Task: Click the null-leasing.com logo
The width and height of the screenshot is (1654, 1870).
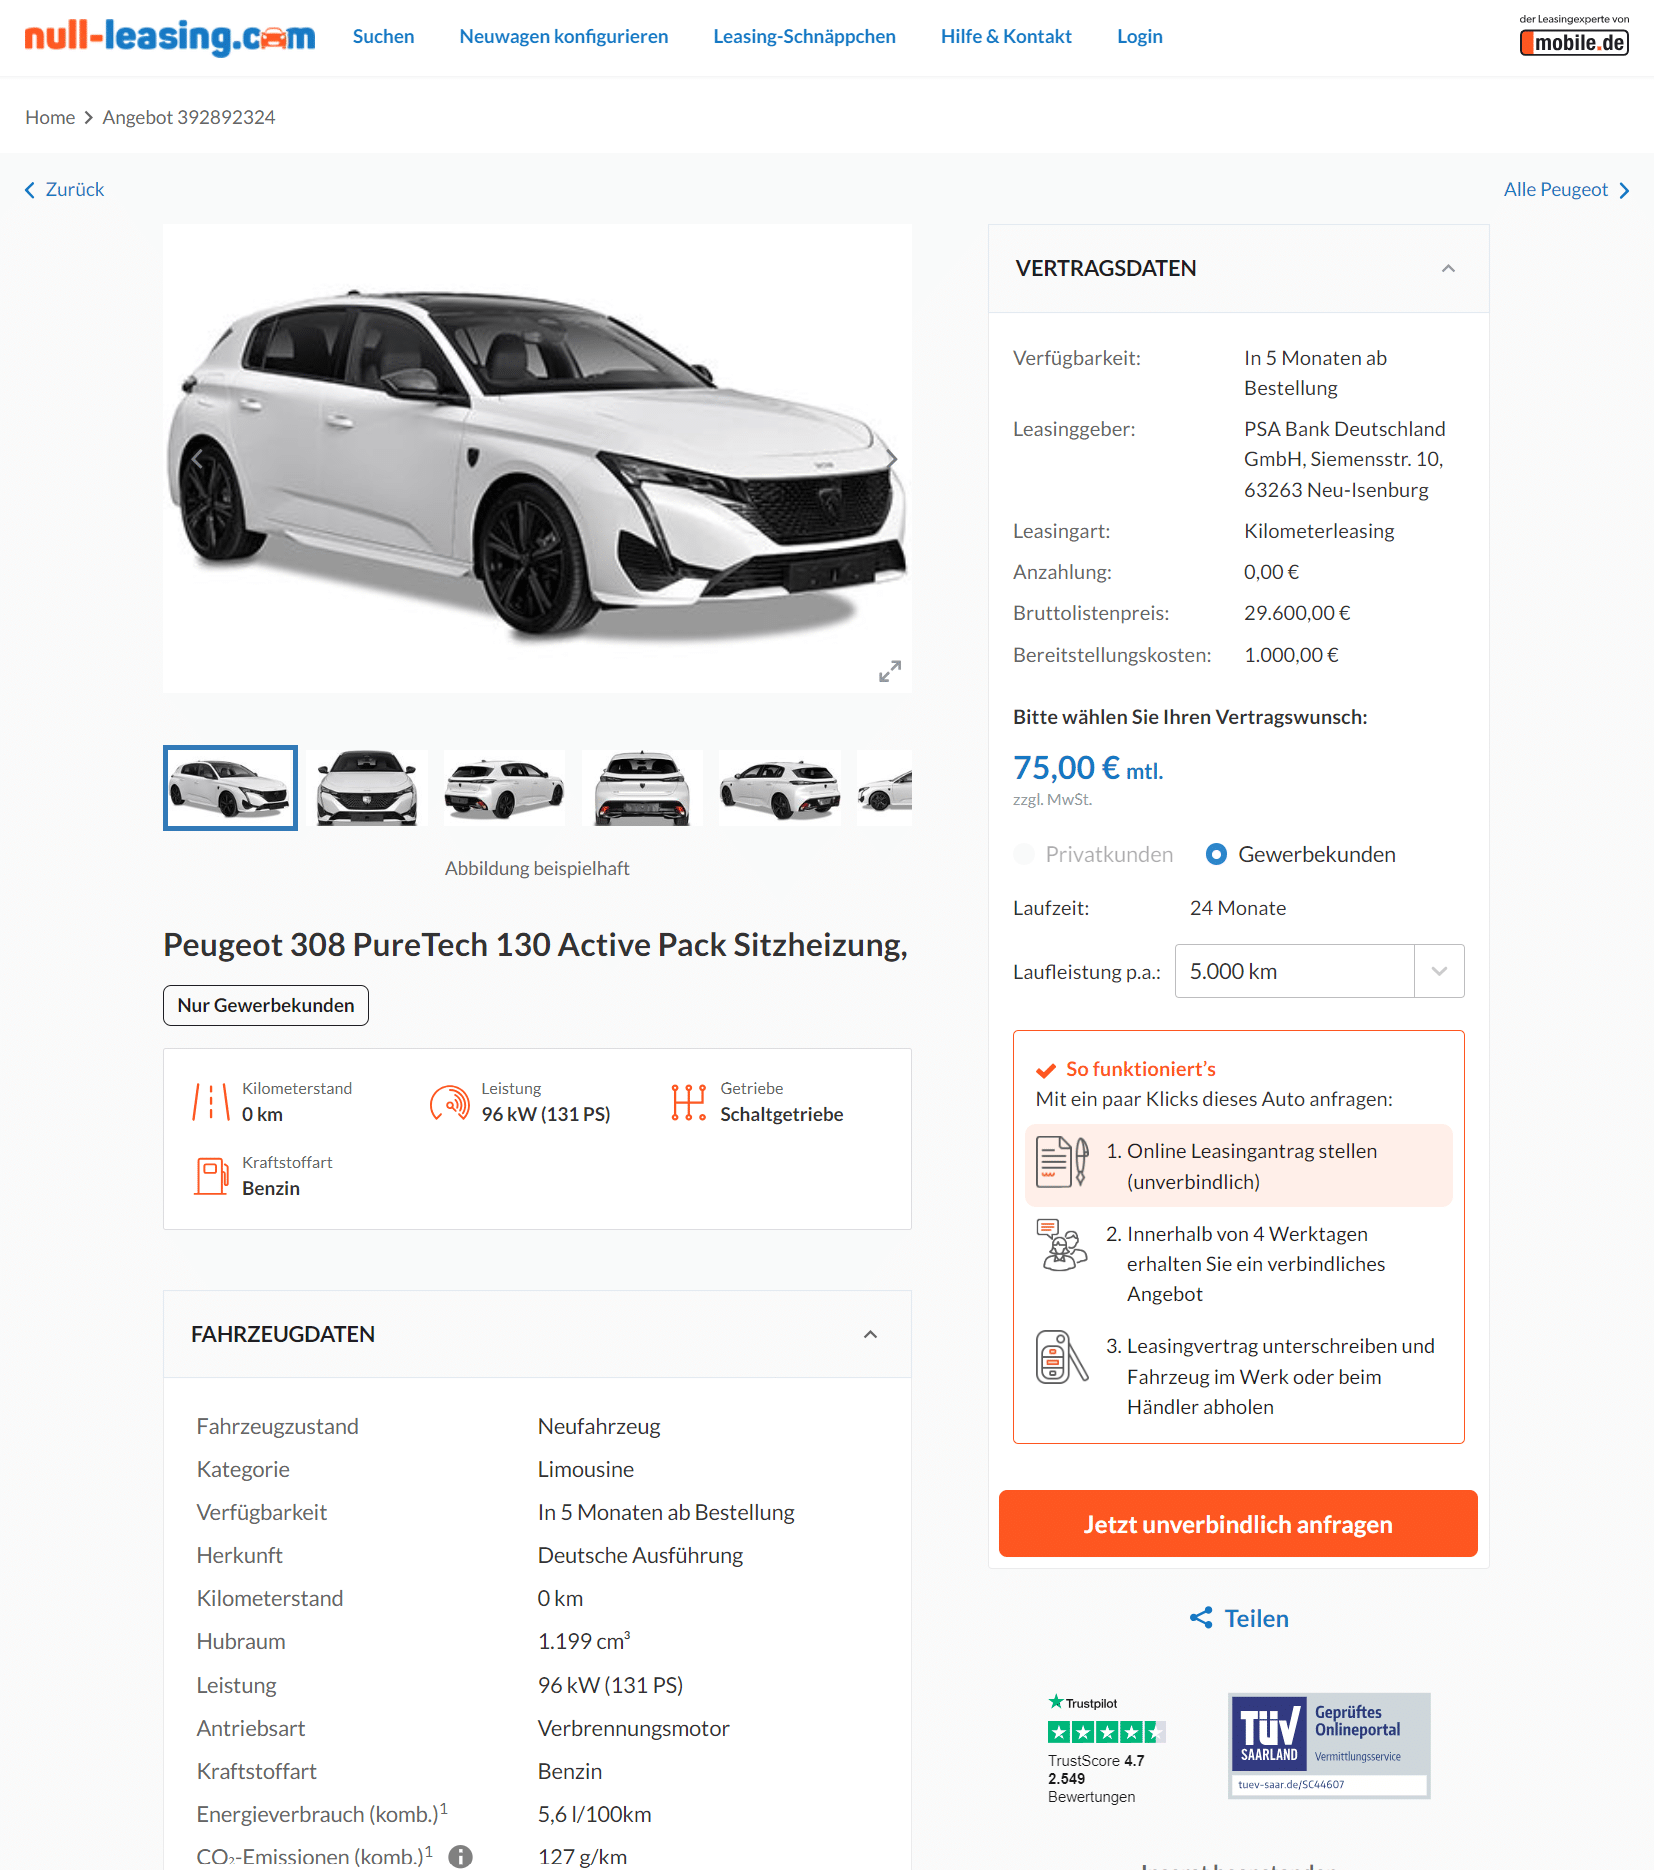Action: (170, 37)
